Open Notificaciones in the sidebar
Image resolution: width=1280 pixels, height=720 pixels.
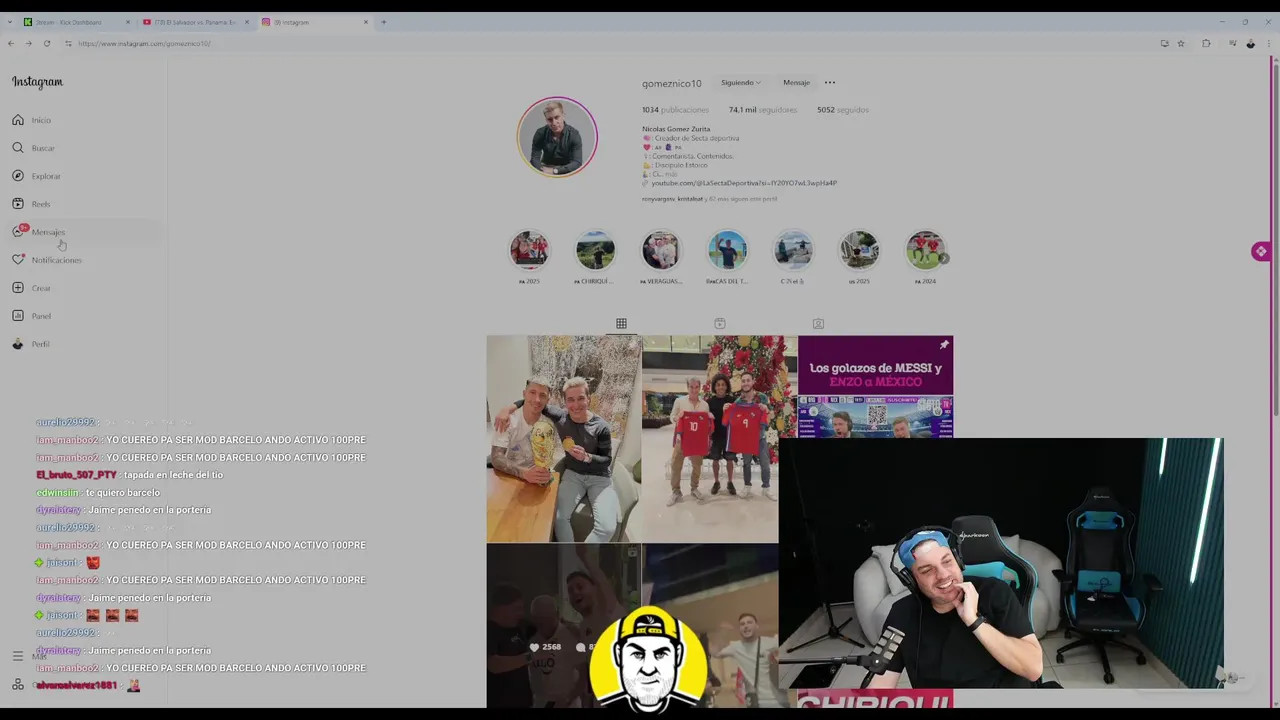pyautogui.click(x=46, y=260)
